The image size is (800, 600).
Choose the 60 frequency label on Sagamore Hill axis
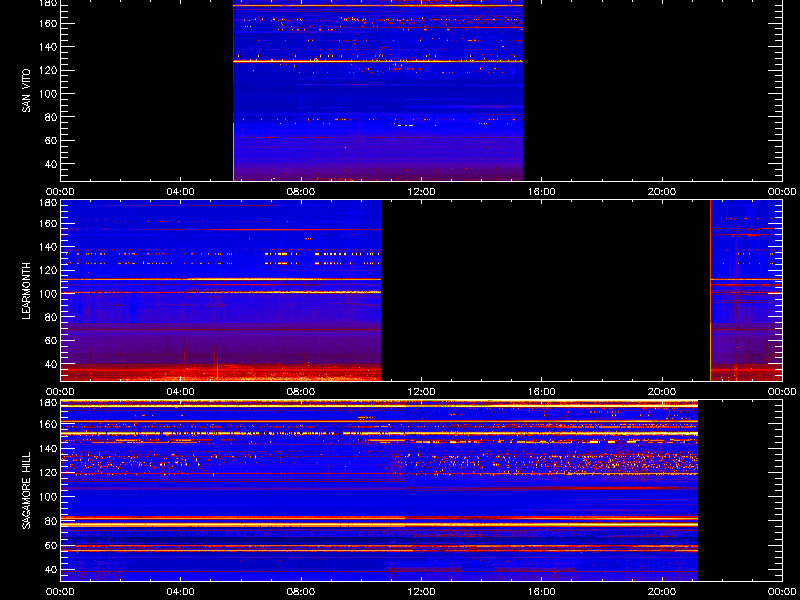click(x=52, y=545)
